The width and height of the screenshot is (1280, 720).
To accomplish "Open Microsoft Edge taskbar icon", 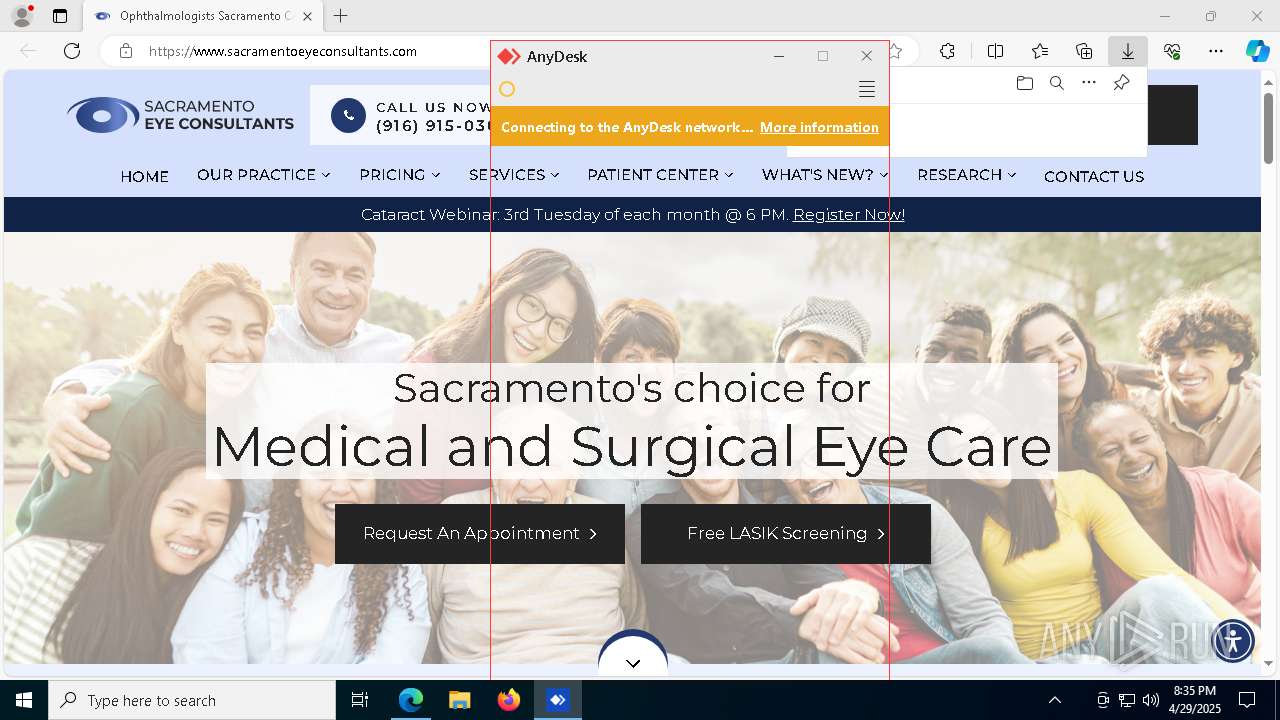I will click(x=411, y=700).
